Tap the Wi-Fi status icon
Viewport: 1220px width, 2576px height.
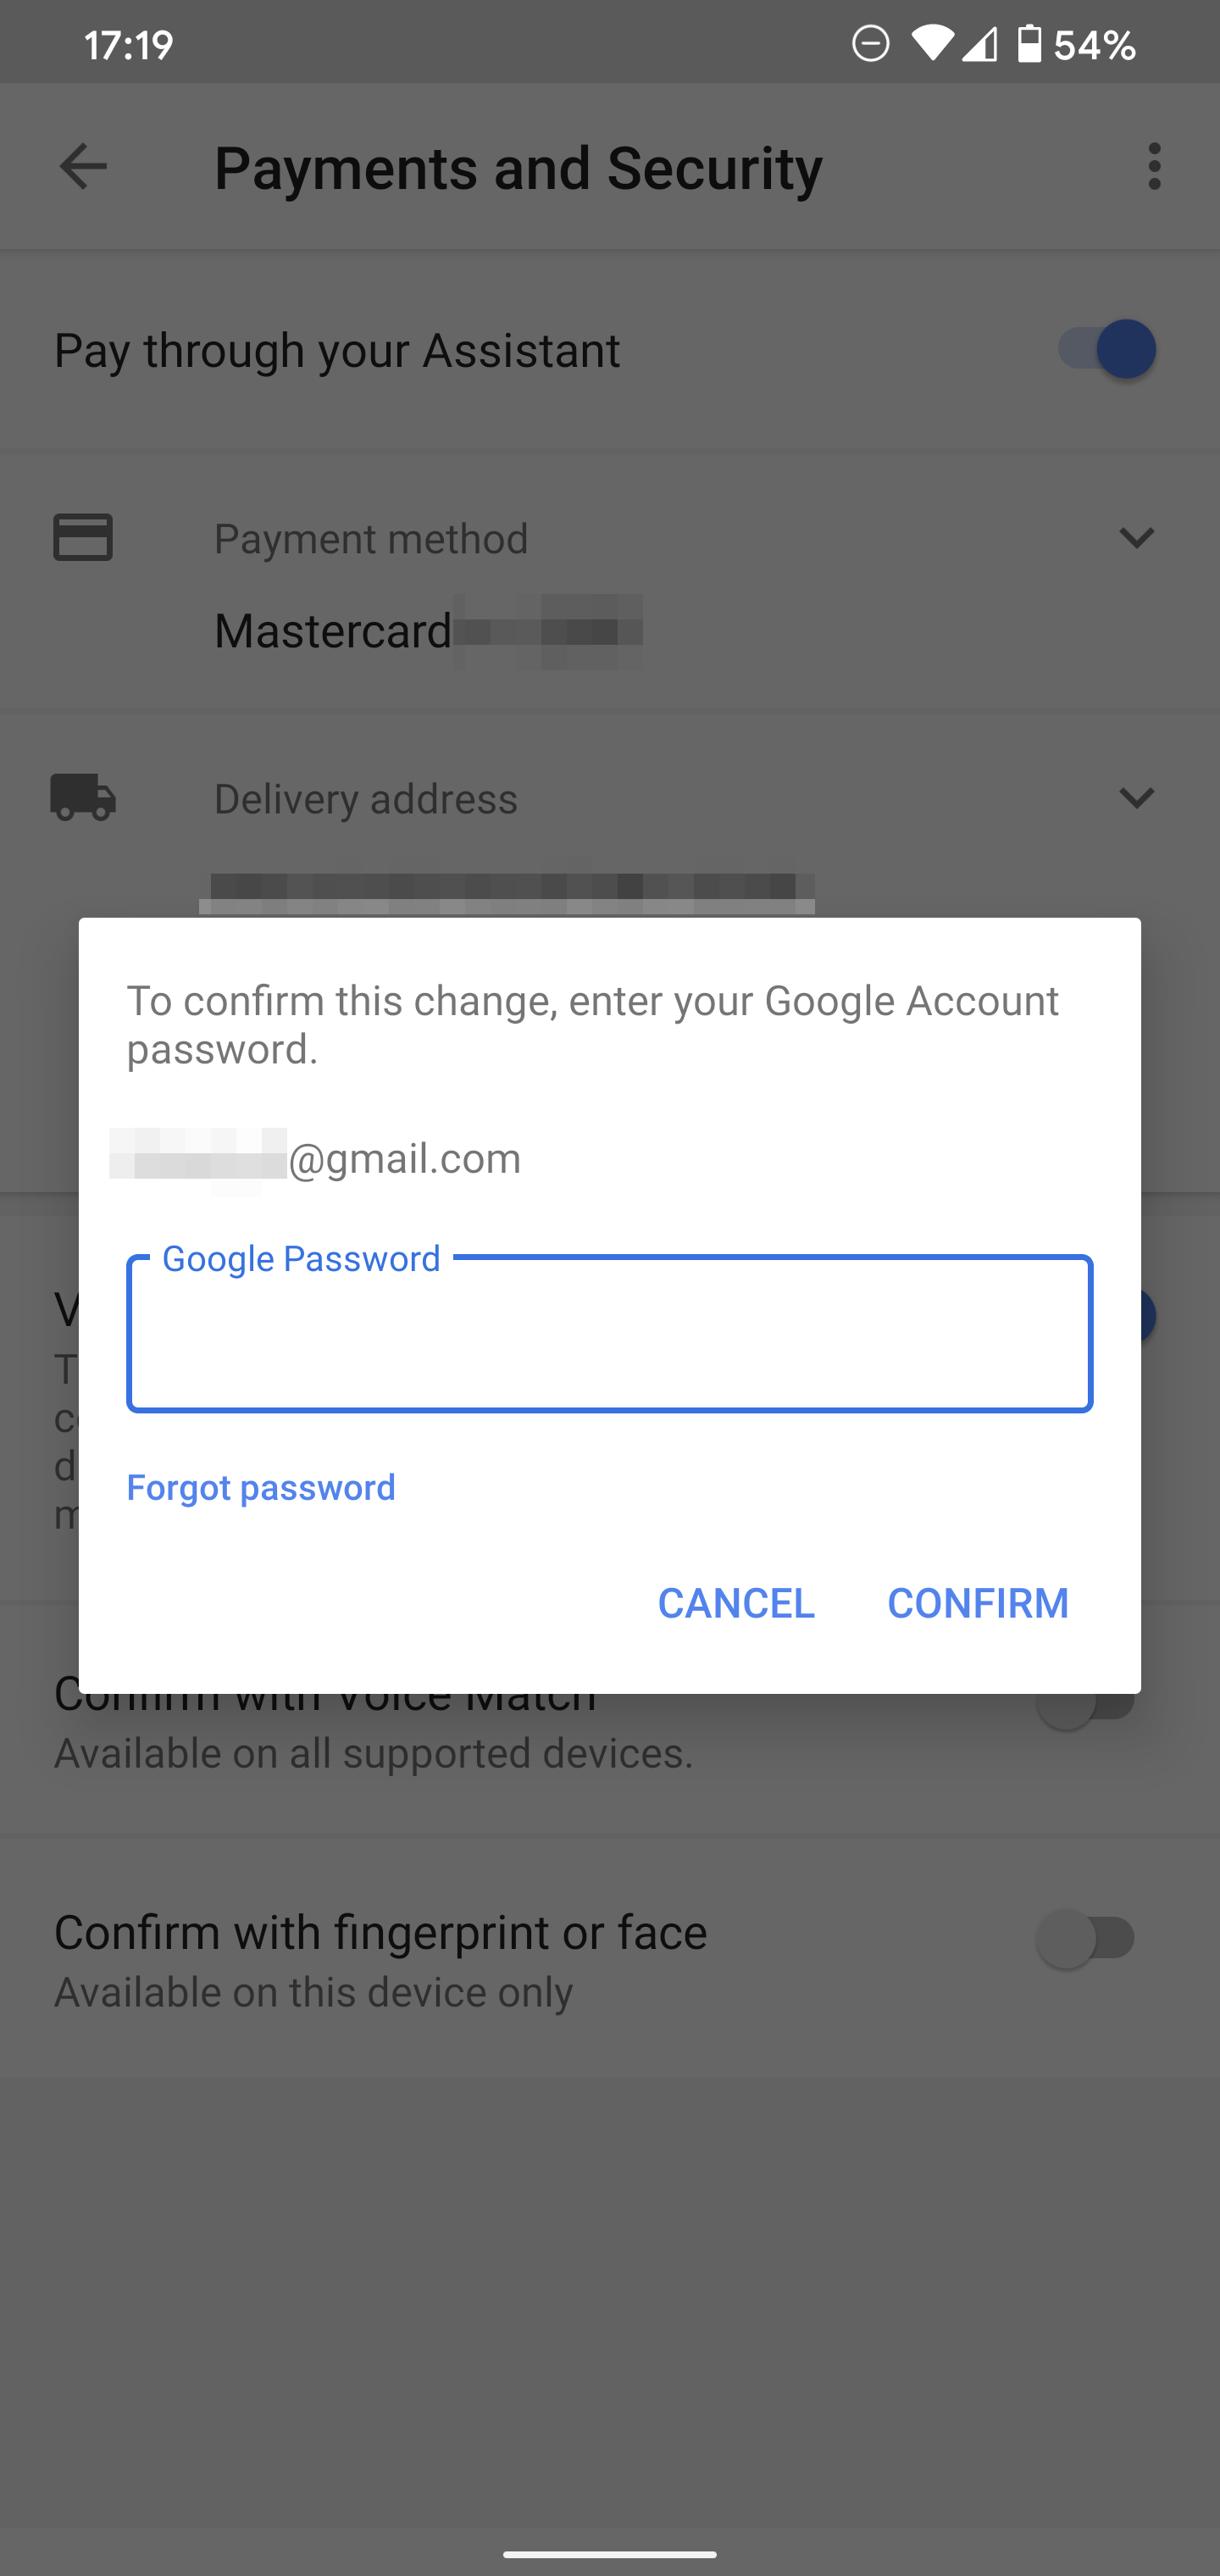[x=931, y=44]
